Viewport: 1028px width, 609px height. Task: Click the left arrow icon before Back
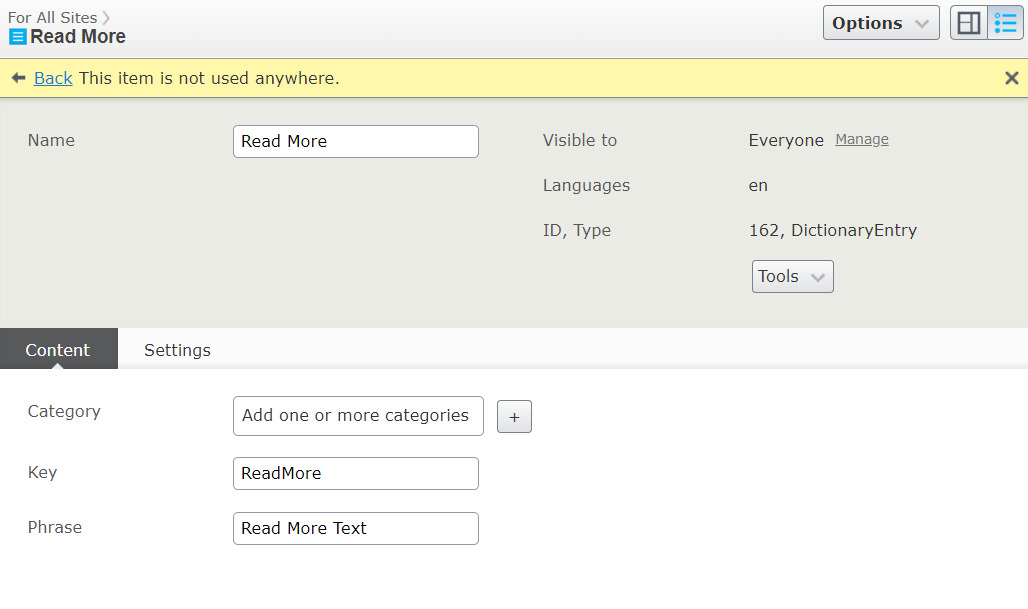point(18,78)
